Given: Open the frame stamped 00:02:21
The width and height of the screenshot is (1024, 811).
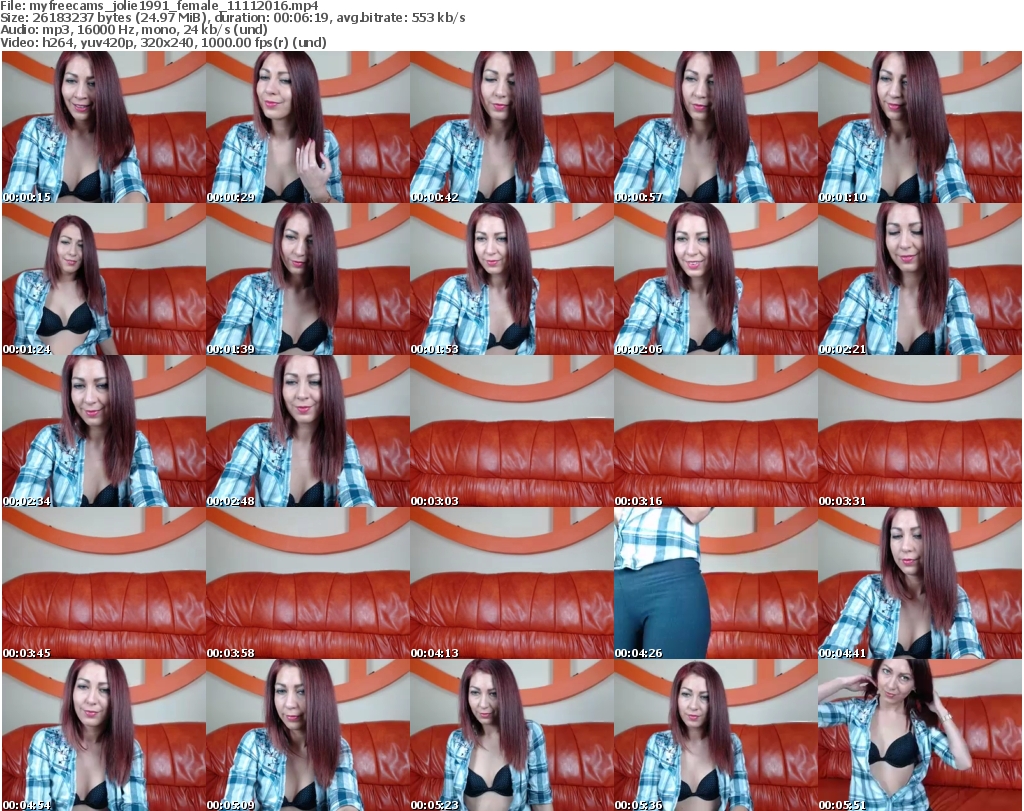Looking at the screenshot, I should click(x=920, y=279).
